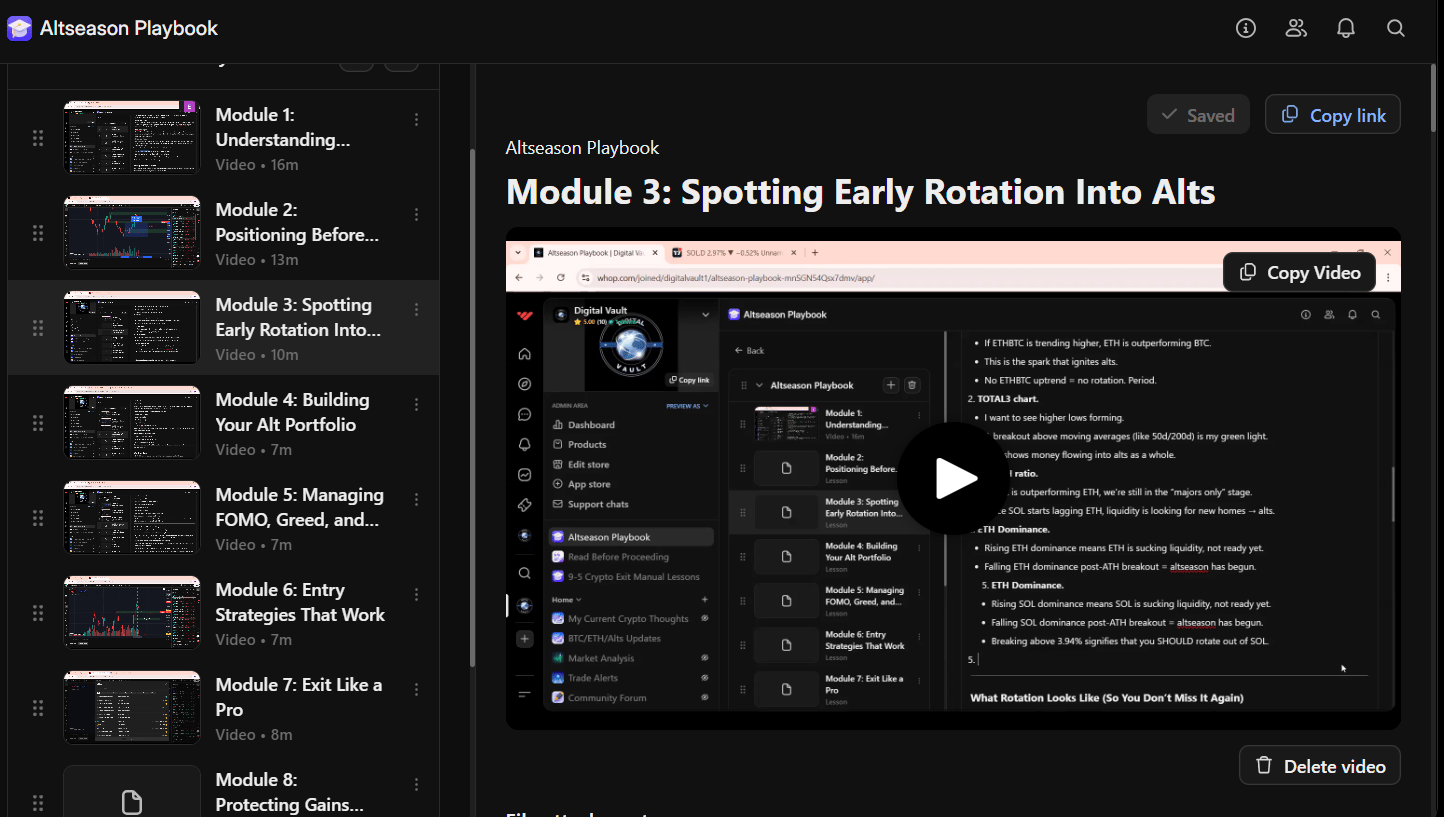Click the 'Video • 16m' label
This screenshot has height=817, width=1444.
point(257,165)
